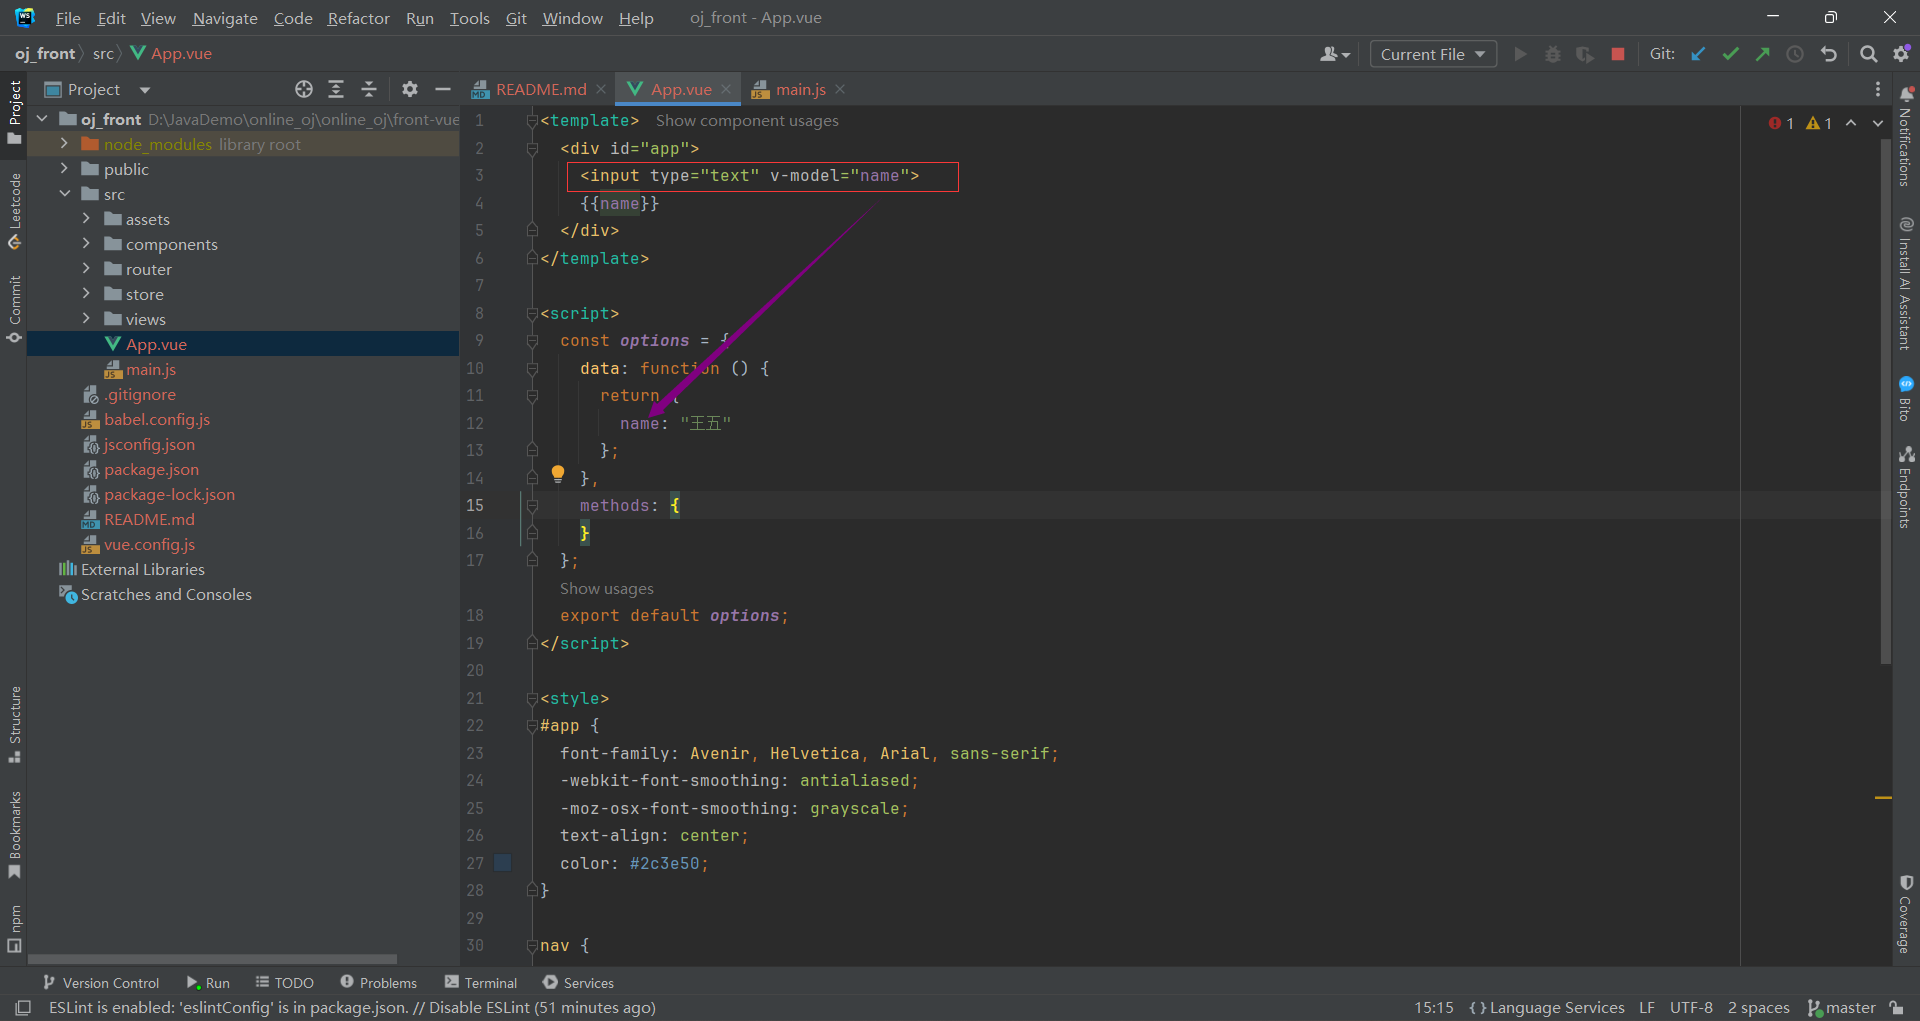
Task: Click the rollback undo icon
Action: click(1829, 54)
